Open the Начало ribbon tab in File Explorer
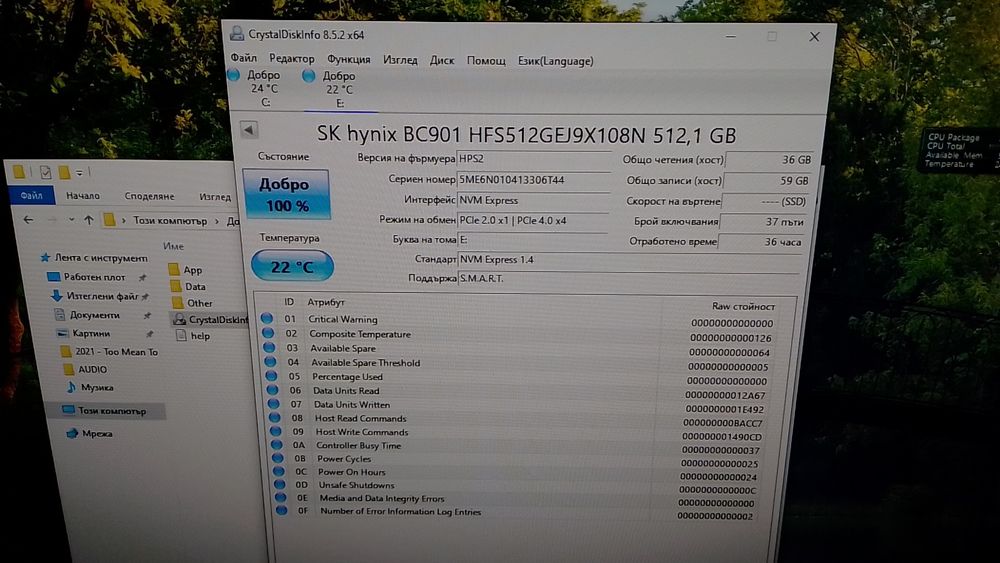 [x=83, y=196]
